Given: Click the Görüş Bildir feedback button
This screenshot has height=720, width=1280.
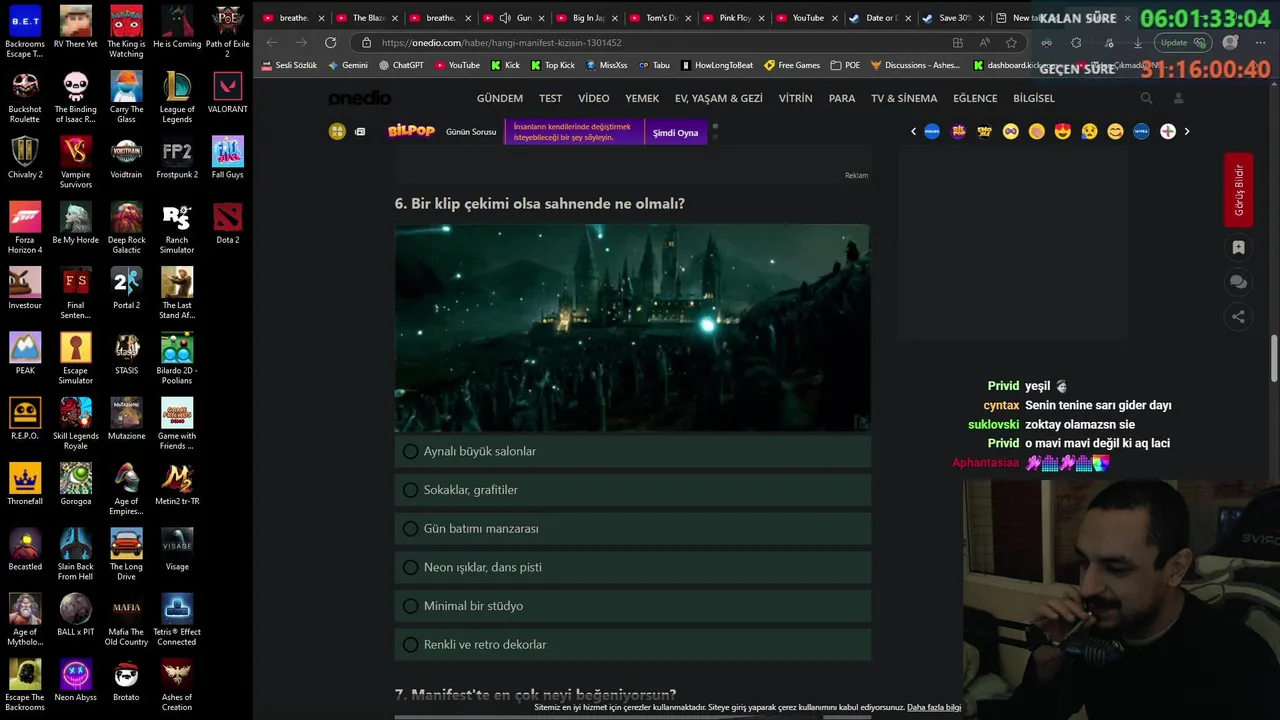Looking at the screenshot, I should [x=1238, y=190].
